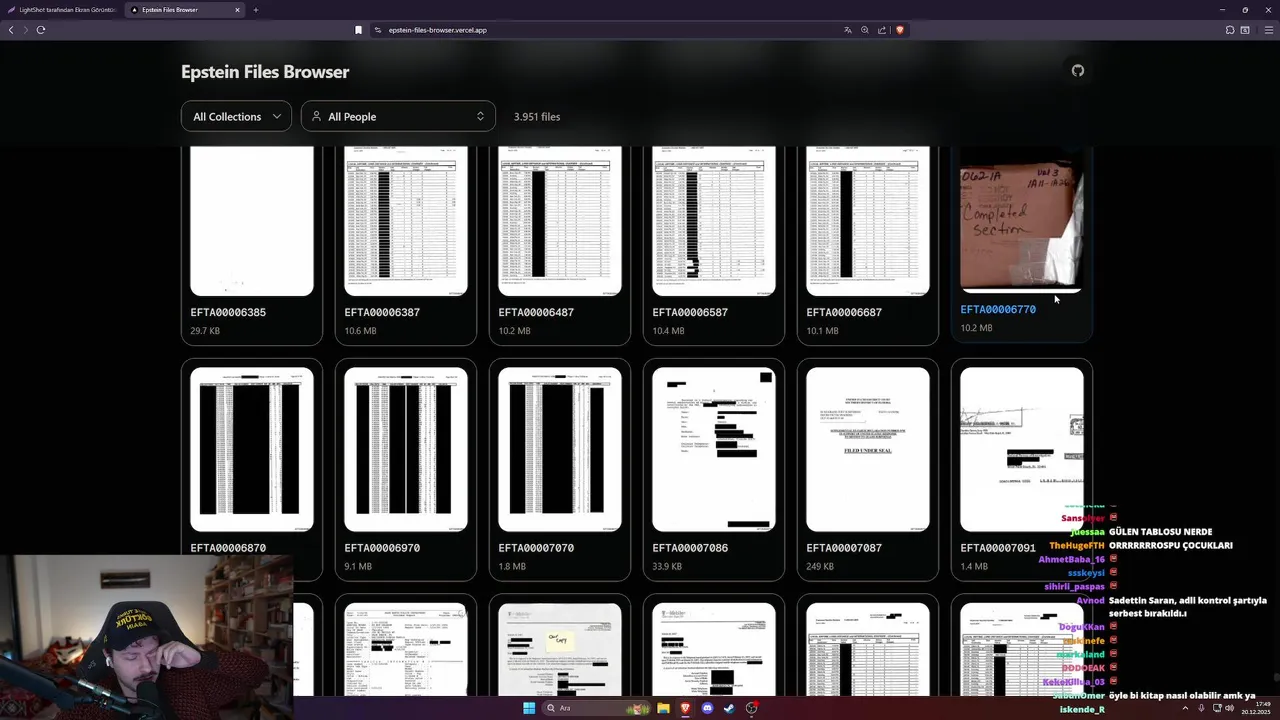Show hidden system tray icons
The width and height of the screenshot is (1280, 720).
click(x=1185, y=708)
